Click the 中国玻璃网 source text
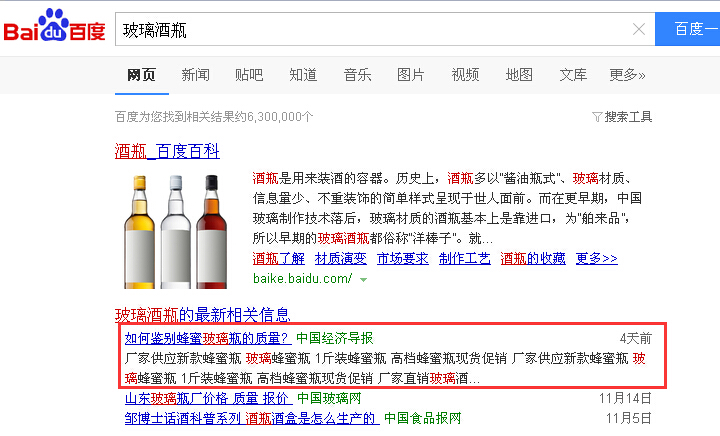The width and height of the screenshot is (720, 436). [x=329, y=398]
